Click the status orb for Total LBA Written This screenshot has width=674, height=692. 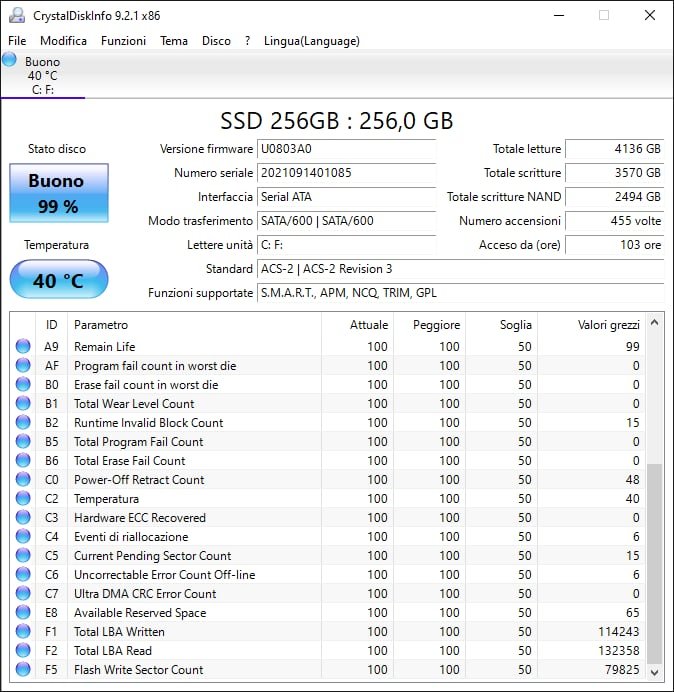pos(23,631)
